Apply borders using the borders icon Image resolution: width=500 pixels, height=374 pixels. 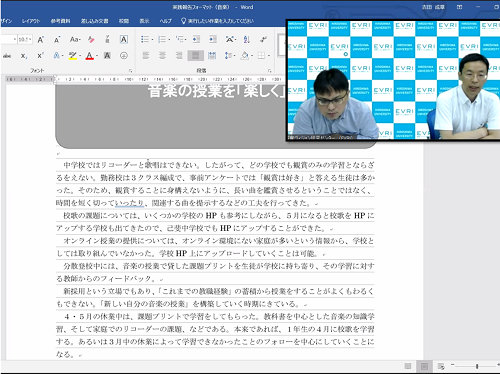point(261,55)
